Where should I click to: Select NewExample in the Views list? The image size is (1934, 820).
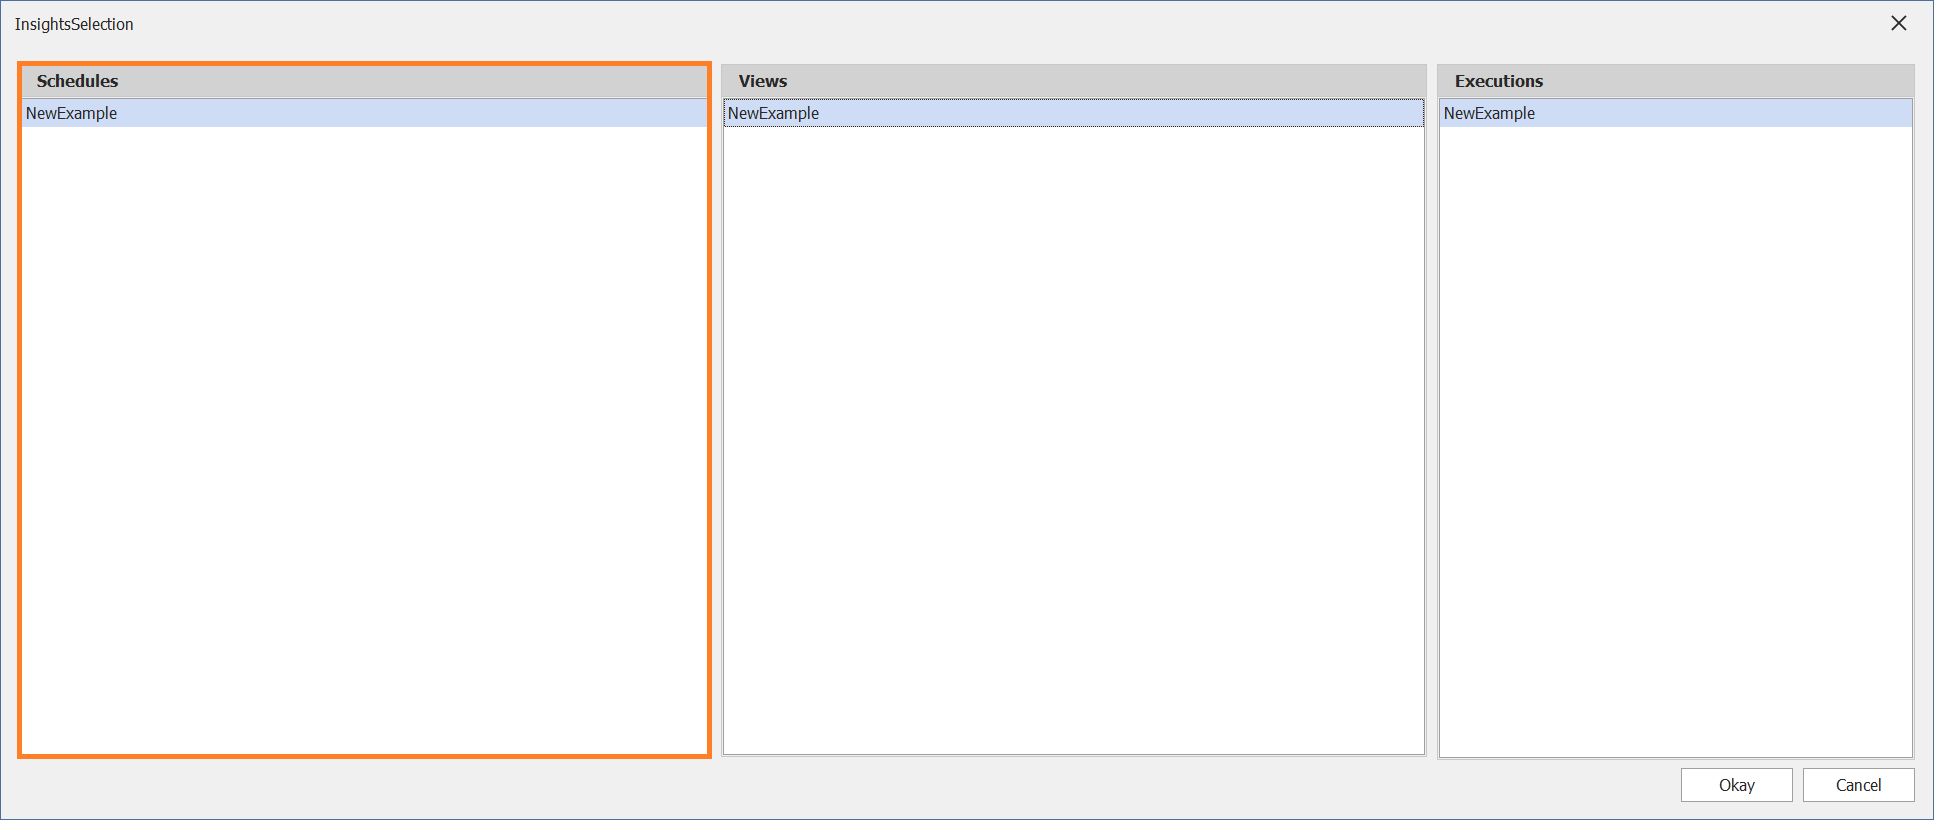point(1074,113)
